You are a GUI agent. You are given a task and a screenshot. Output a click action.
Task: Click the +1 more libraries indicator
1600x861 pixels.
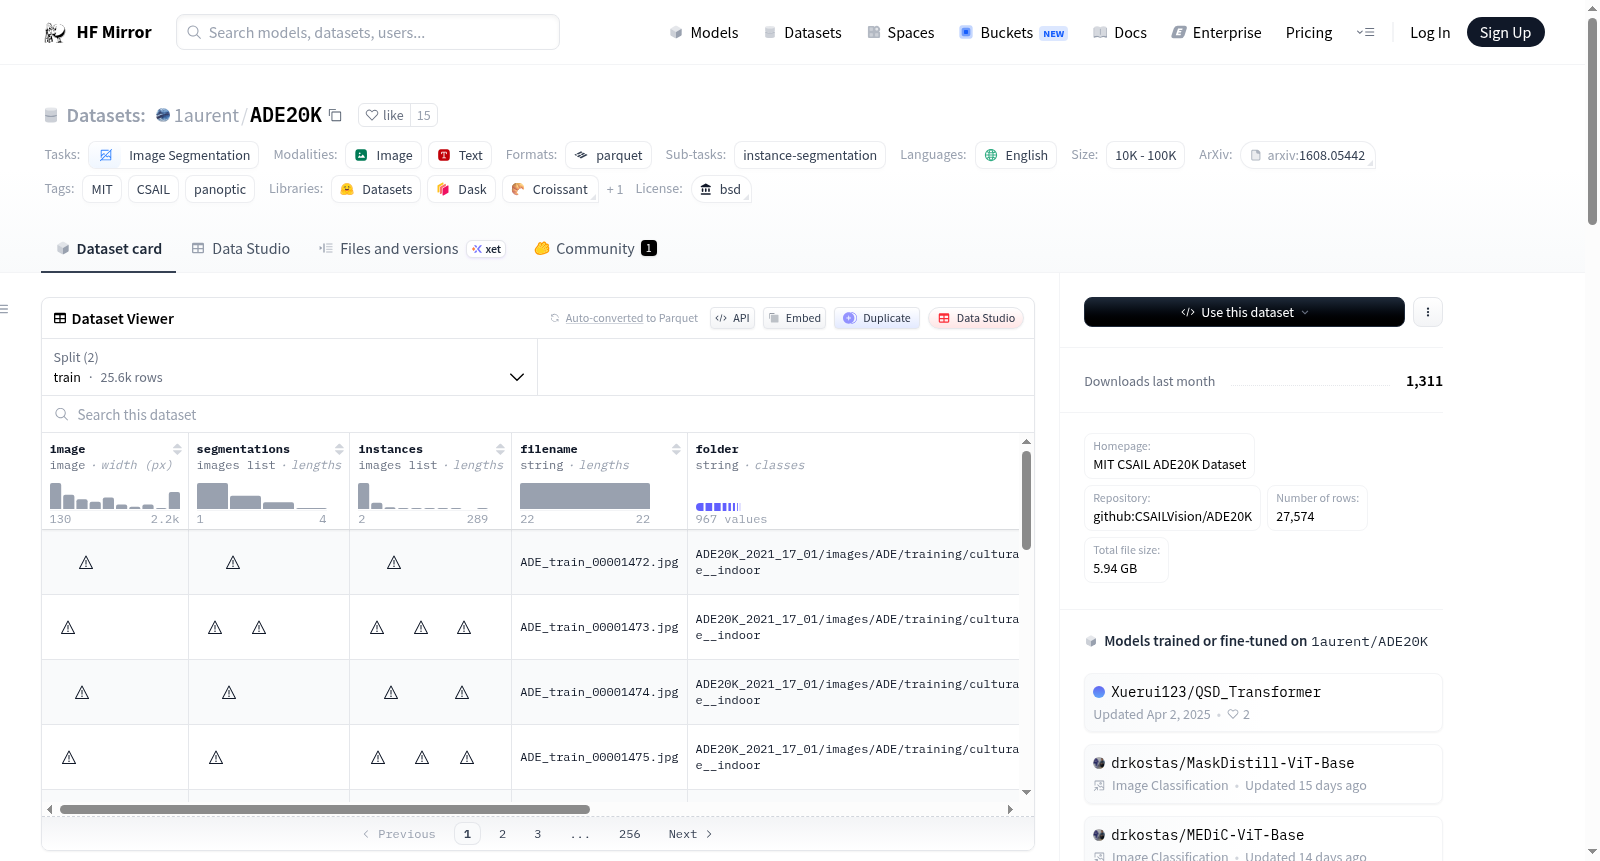click(615, 189)
